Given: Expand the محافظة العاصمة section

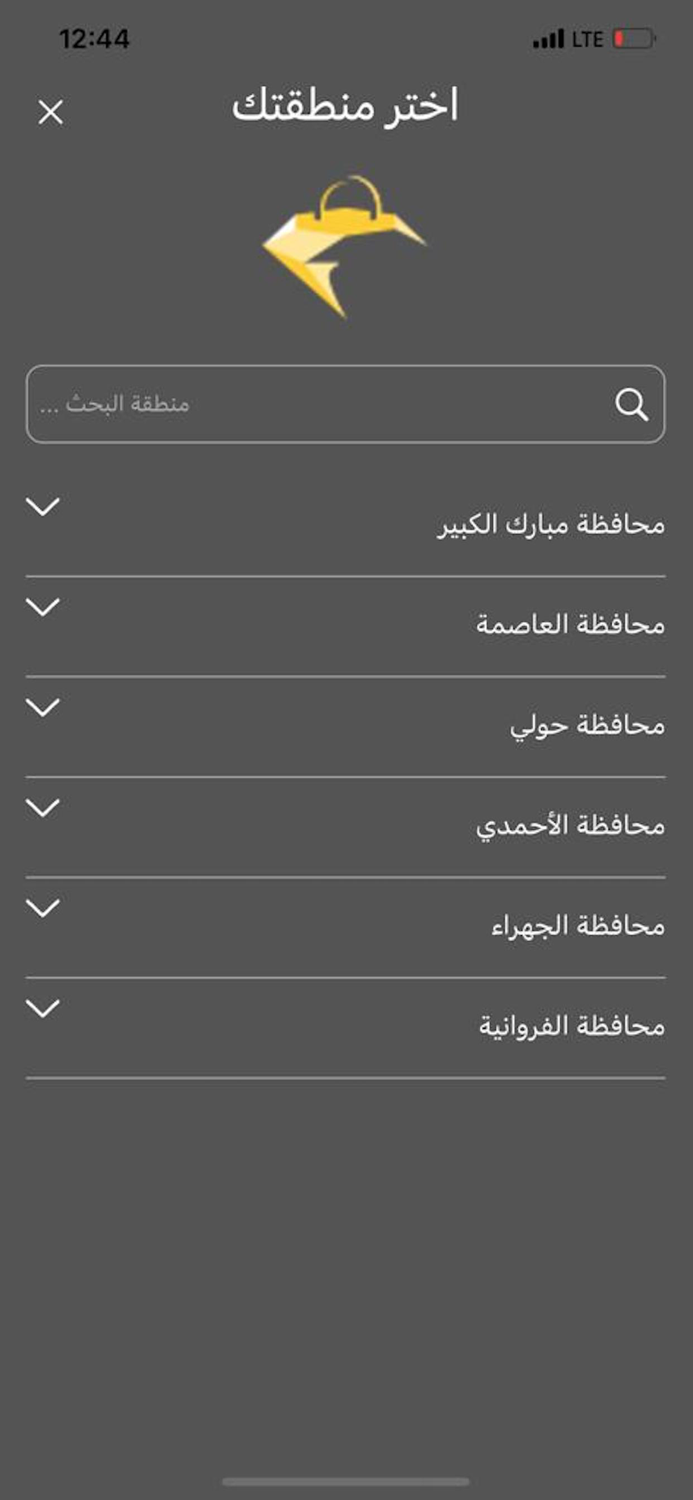Looking at the screenshot, I should pyautogui.click(x=42, y=609).
